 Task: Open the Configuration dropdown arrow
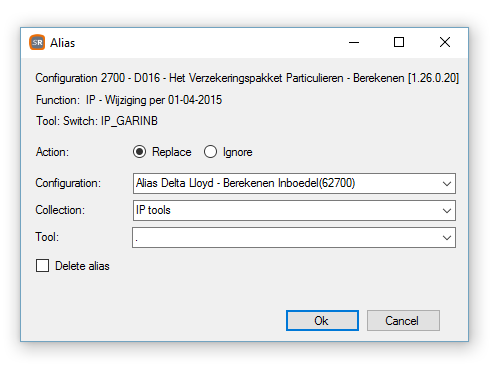pyautogui.click(x=447, y=183)
